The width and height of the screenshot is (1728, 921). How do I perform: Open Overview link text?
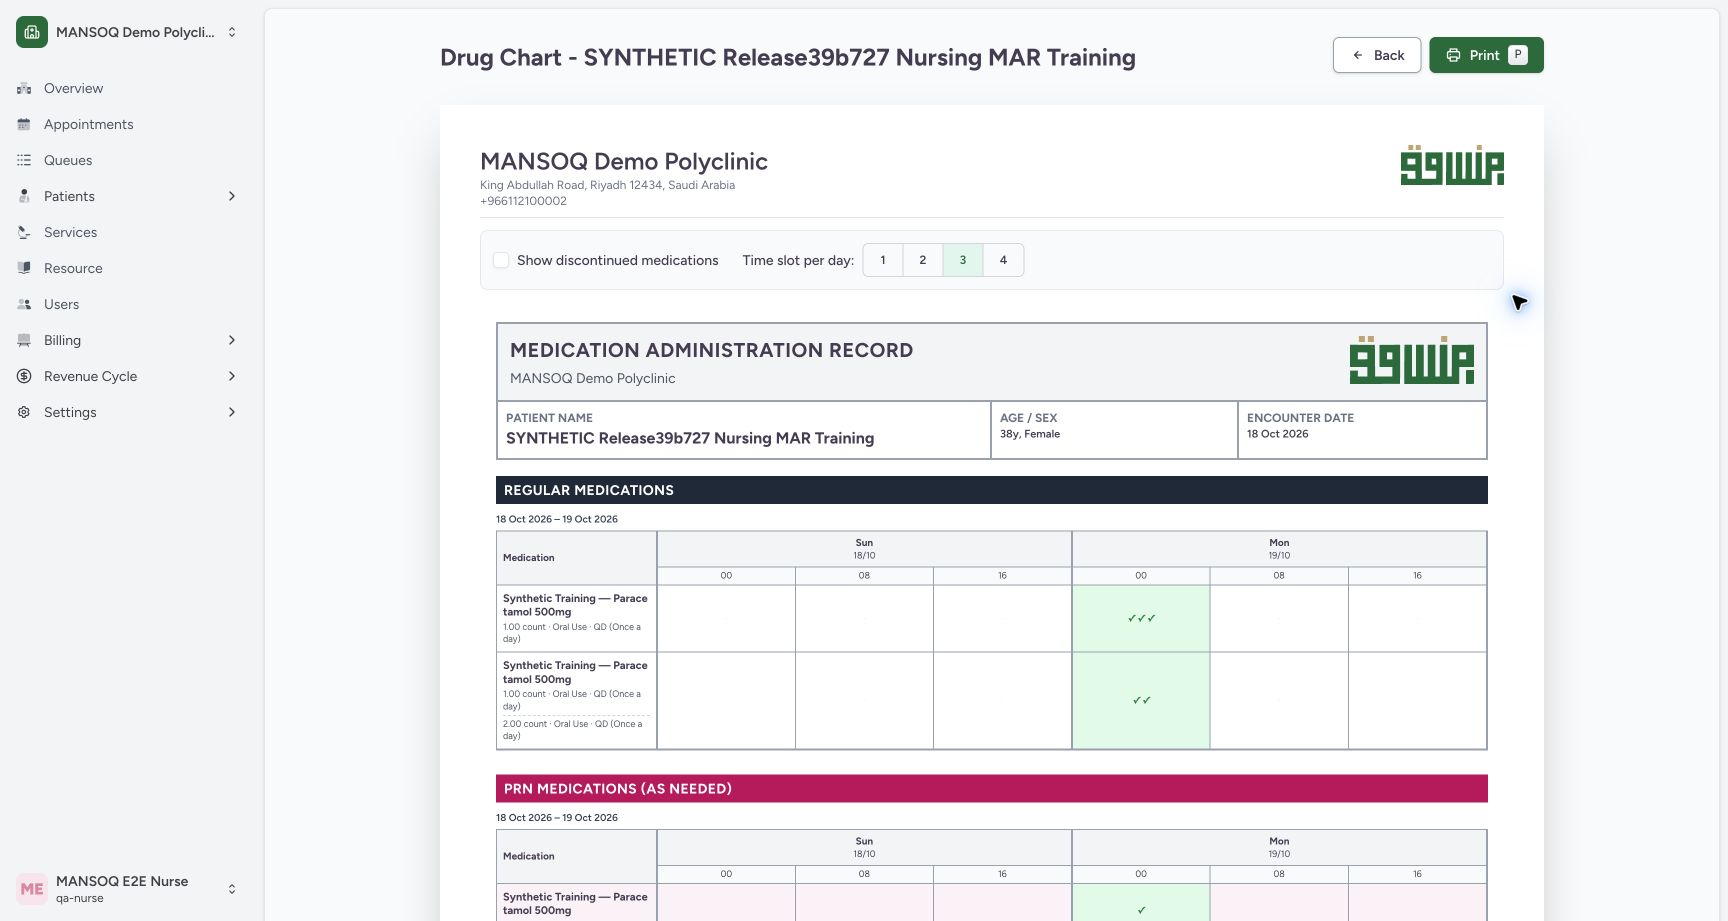point(73,88)
